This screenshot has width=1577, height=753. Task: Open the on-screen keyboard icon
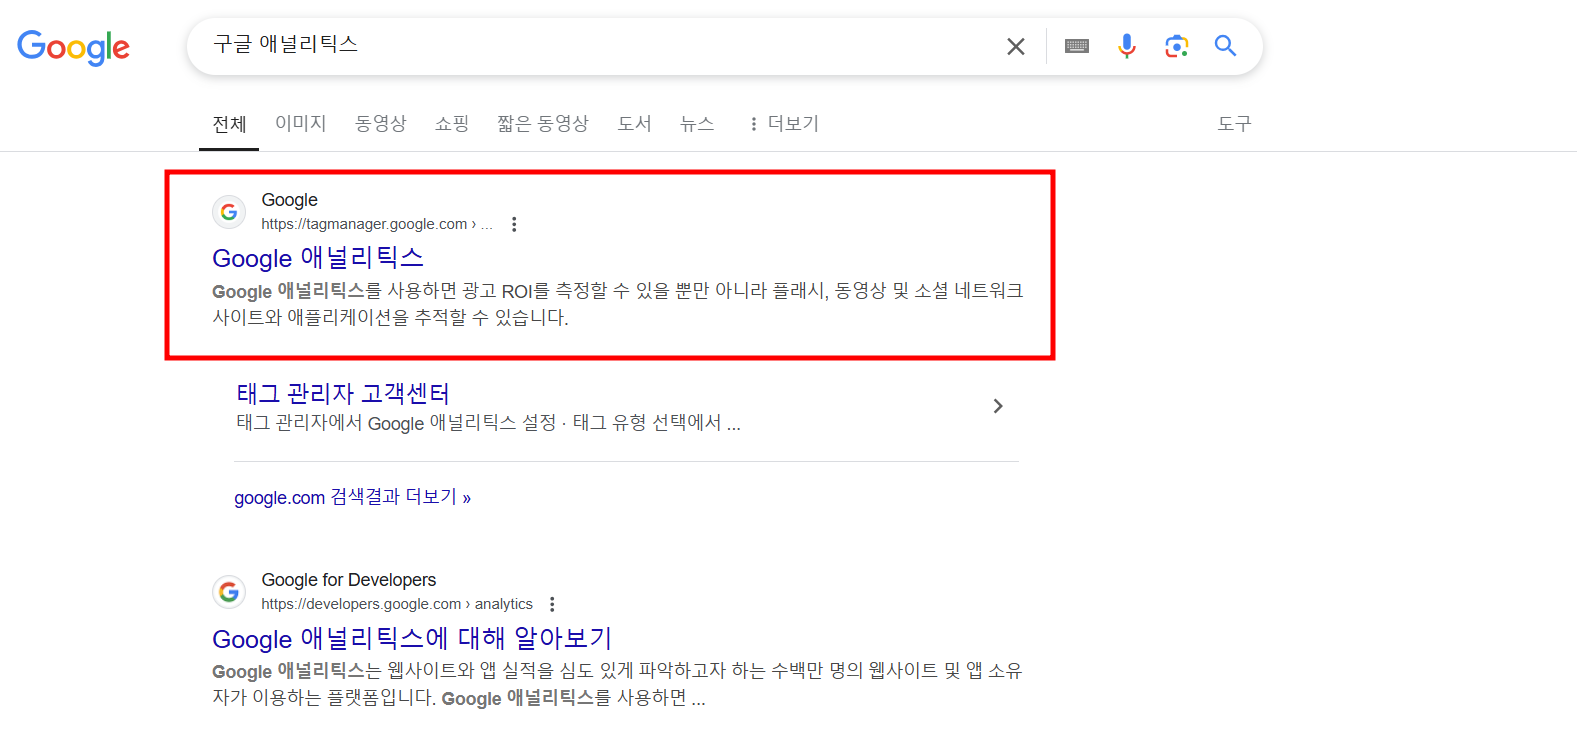(x=1077, y=46)
